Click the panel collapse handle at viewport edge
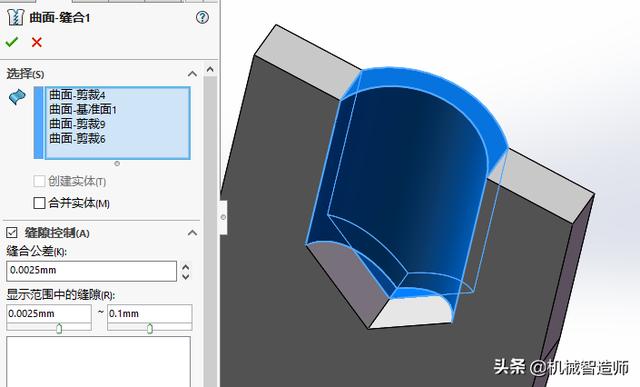This screenshot has height=387, width=640. click(x=223, y=217)
